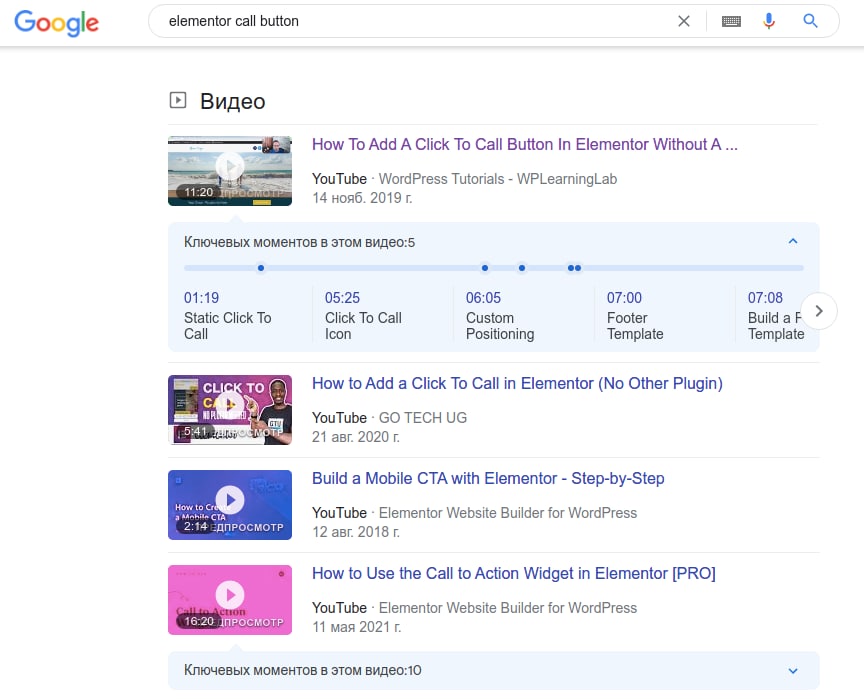Click the key moments progress track
The width and height of the screenshot is (864, 699).
(x=494, y=268)
